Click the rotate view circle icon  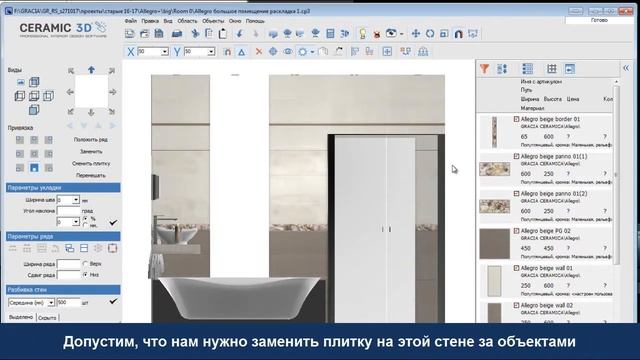click(x=430, y=34)
